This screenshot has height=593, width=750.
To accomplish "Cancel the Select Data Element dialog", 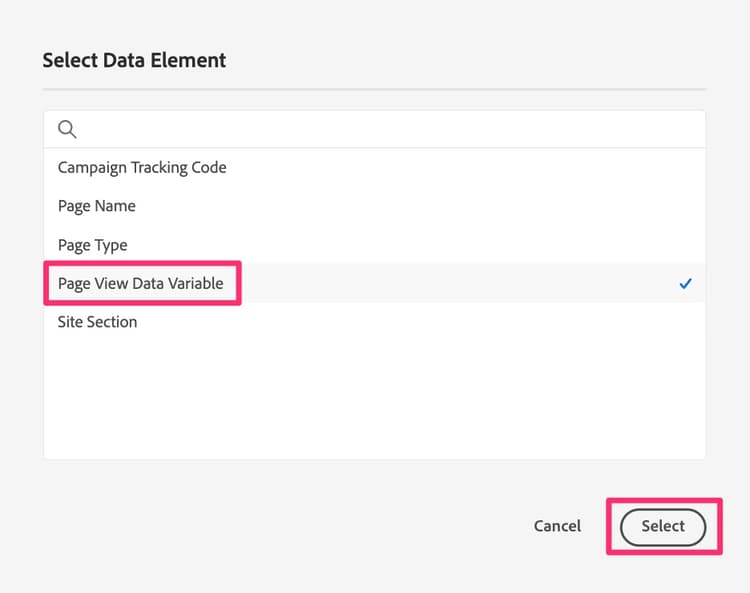I will pos(557,526).
